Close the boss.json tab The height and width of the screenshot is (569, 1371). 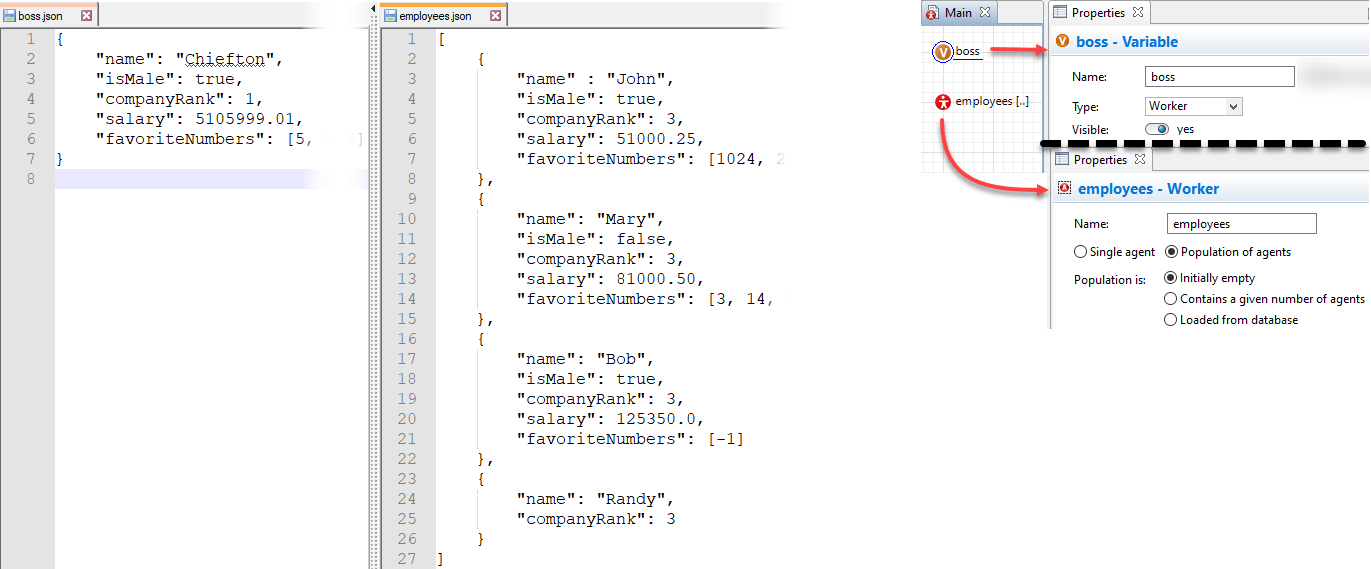click(x=86, y=16)
